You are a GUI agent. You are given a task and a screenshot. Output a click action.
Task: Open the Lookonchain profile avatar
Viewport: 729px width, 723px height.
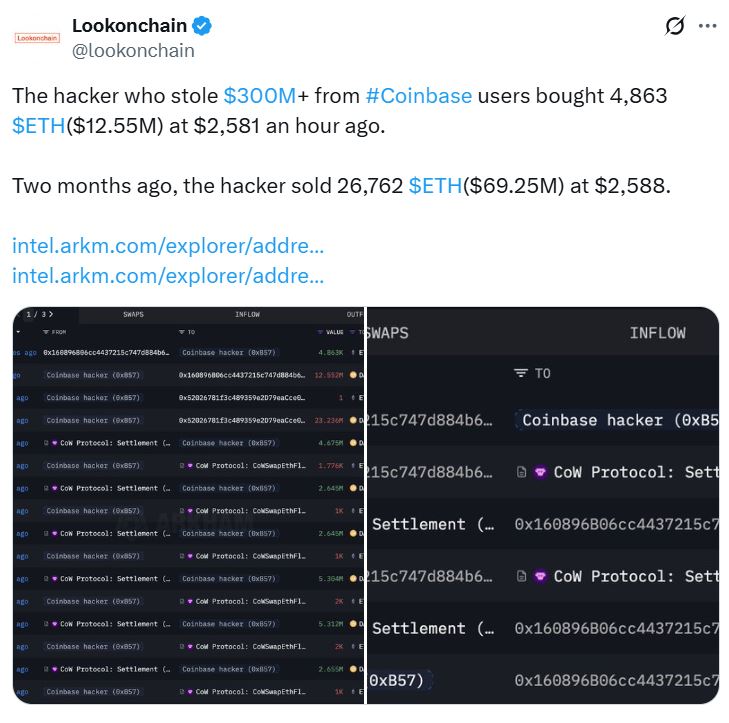pyautogui.click(x=37, y=37)
